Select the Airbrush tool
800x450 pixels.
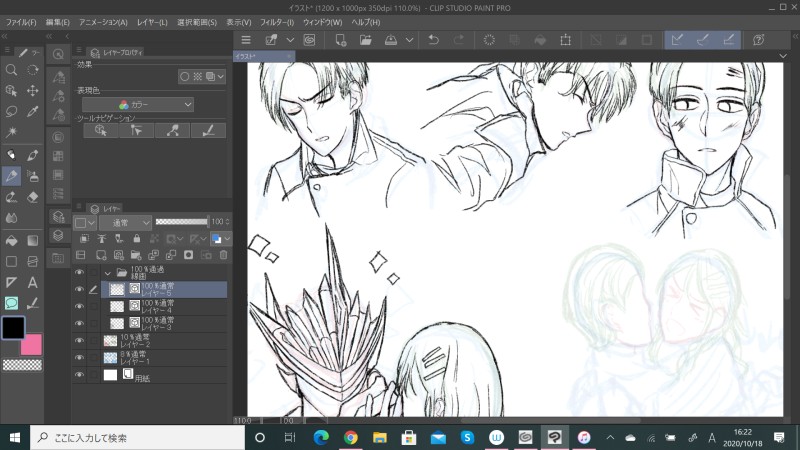pyautogui.click(x=33, y=176)
